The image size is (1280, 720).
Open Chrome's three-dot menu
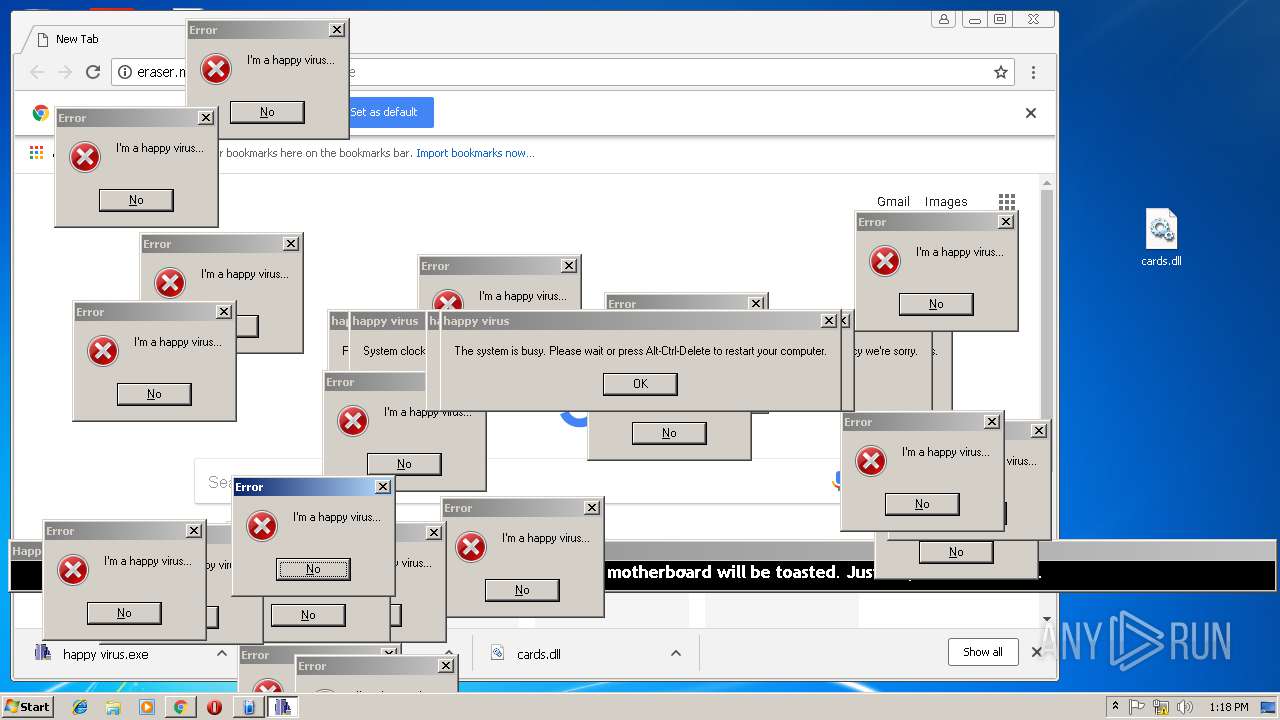[1033, 72]
